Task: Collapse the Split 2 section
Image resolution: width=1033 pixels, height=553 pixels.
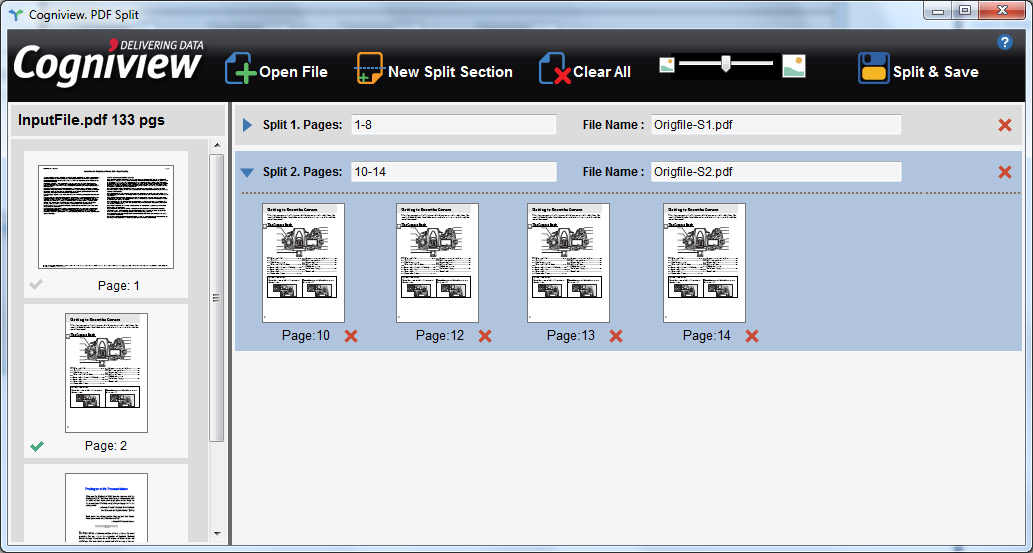Action: coord(247,173)
